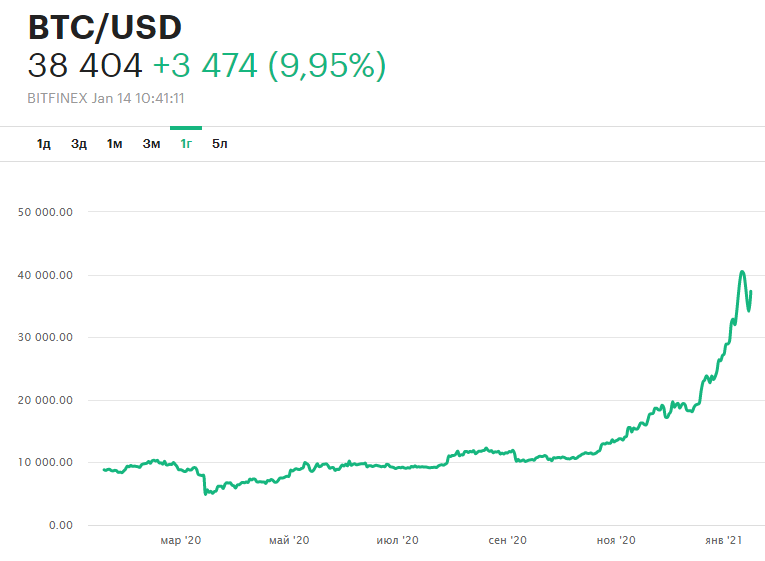This screenshot has height=561, width=765.
Task: Click the active 1г range tab
Action: point(186,144)
